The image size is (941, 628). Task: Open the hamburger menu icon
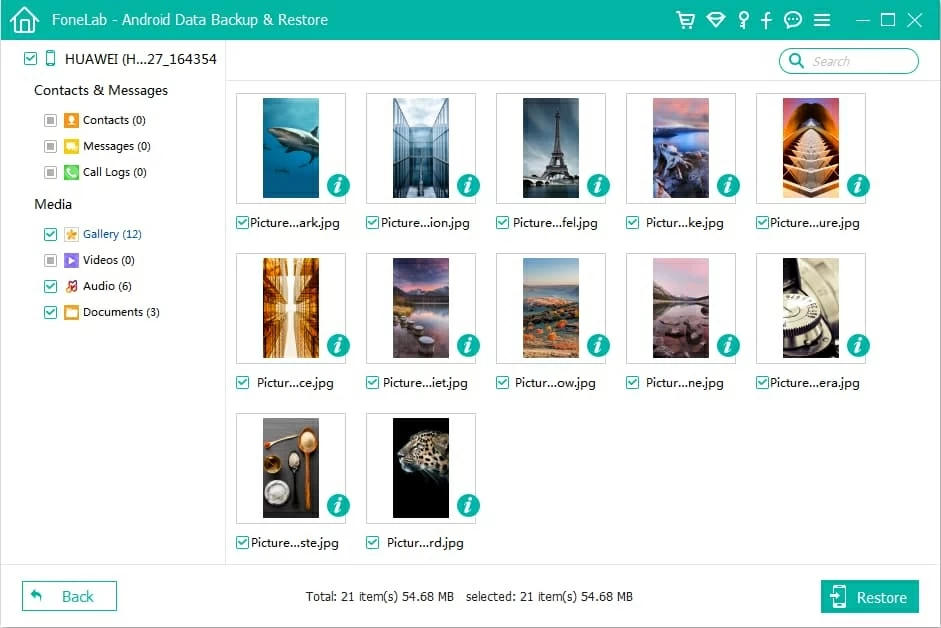click(x=822, y=20)
